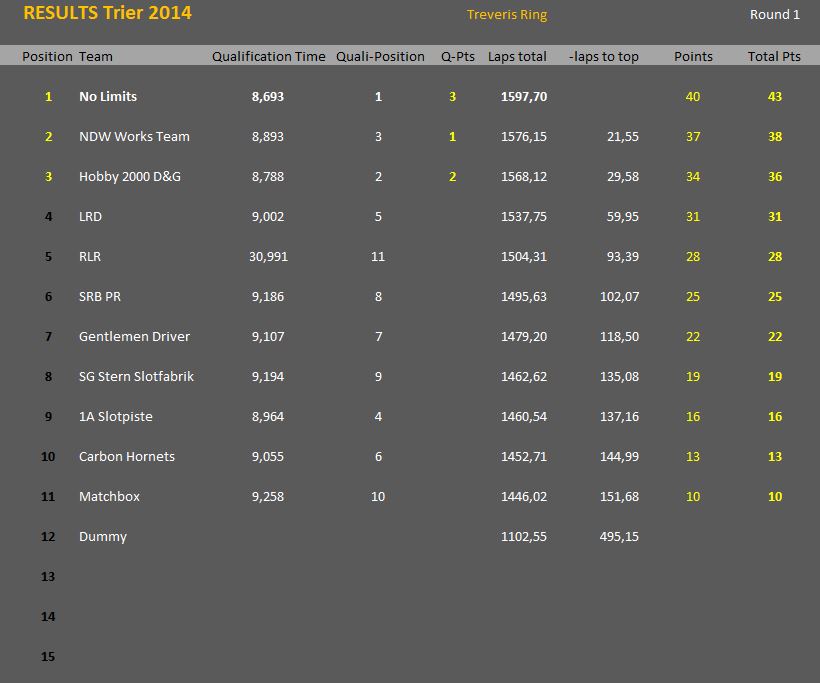Click SG Stern Slotfabrik team name
The width and height of the screenshot is (820, 683).
(136, 377)
